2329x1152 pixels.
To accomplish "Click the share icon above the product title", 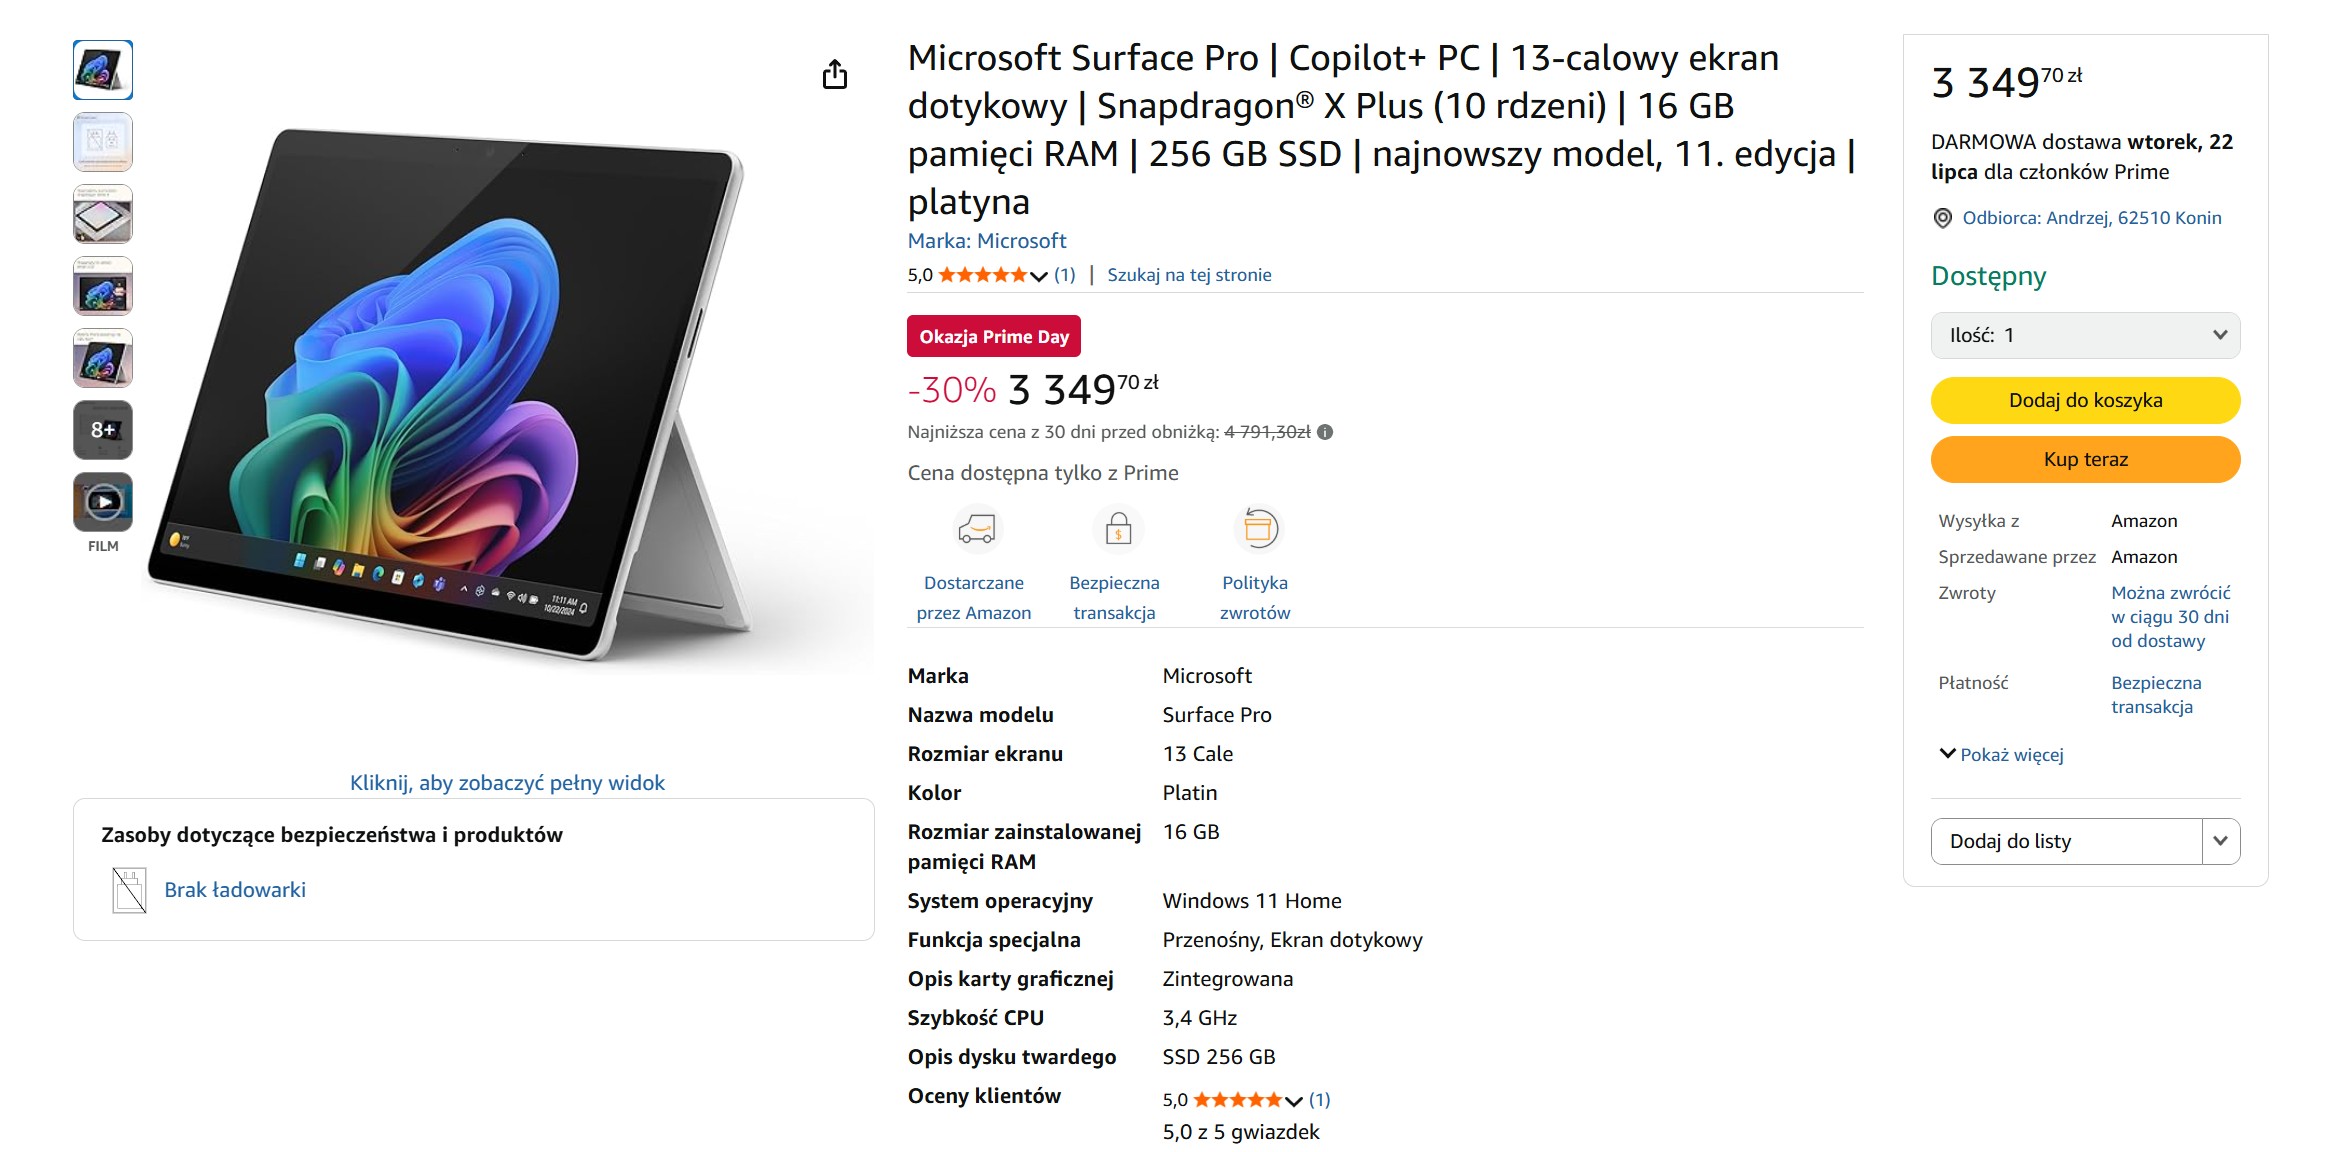I will (x=836, y=74).
